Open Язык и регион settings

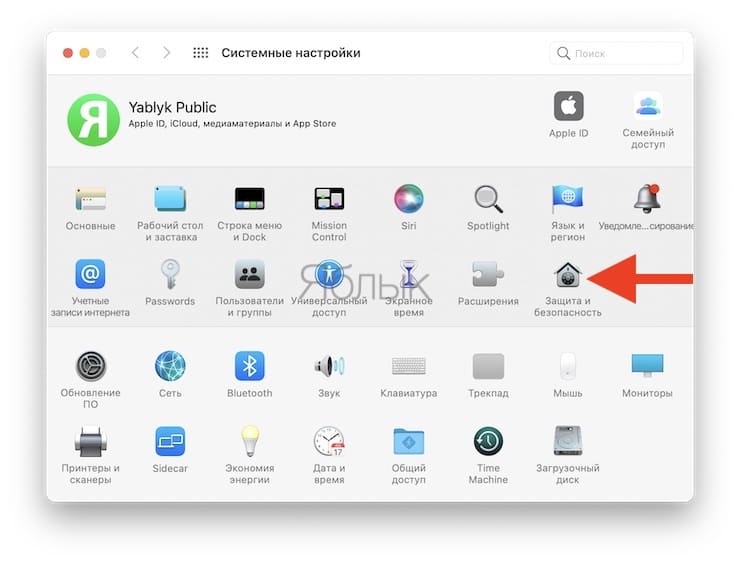click(568, 199)
